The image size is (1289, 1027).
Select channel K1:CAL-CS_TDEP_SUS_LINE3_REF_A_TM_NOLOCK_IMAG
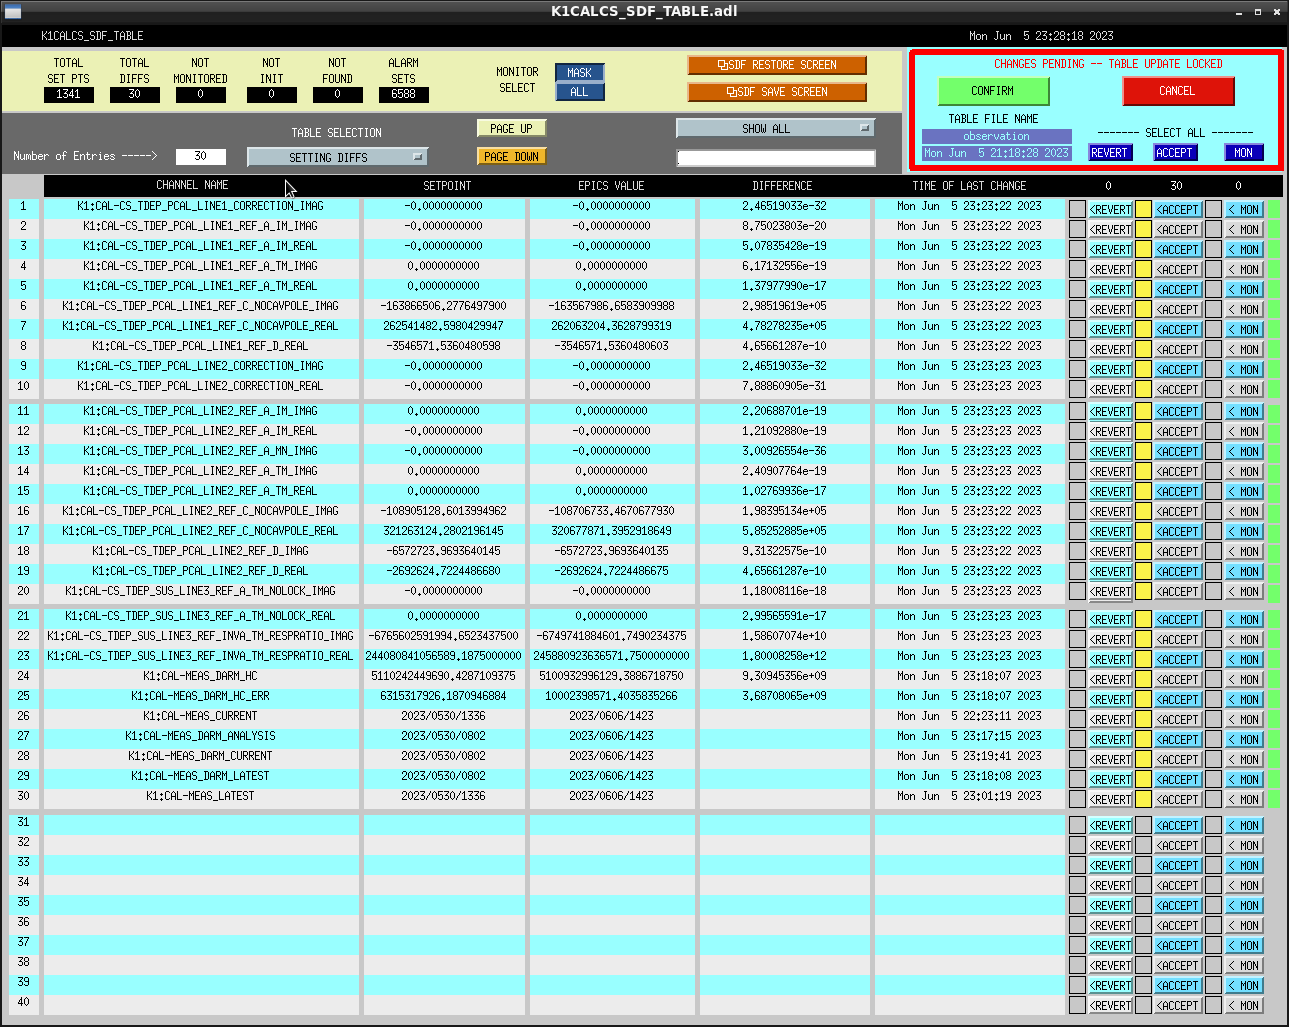tap(200, 591)
